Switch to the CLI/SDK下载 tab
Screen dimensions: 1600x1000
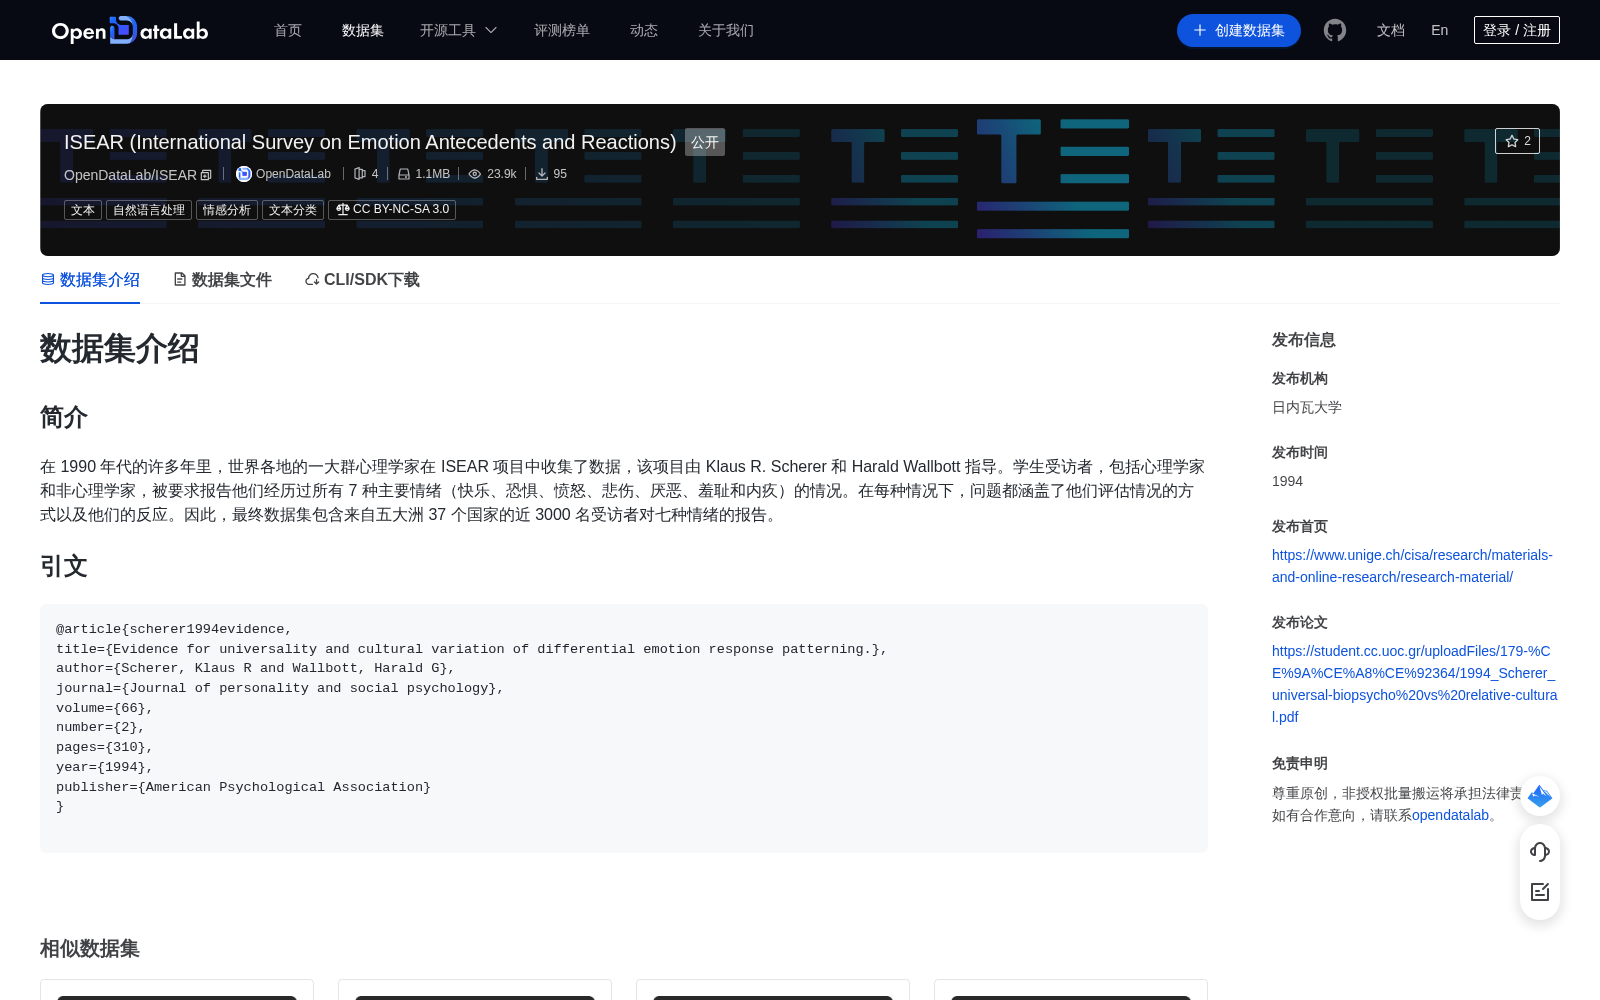(362, 280)
